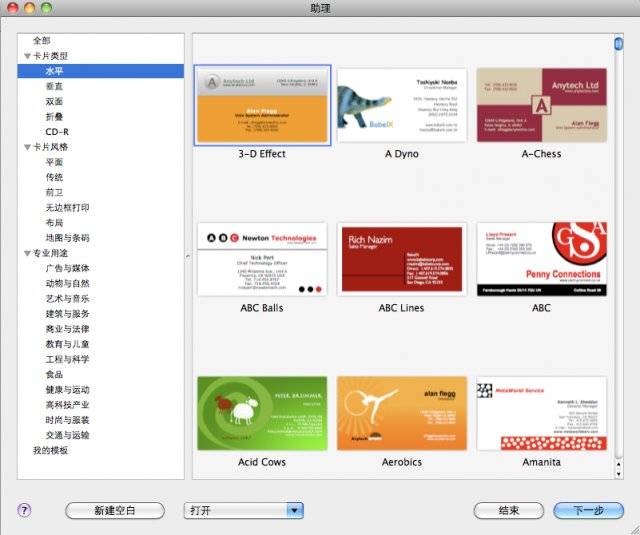Select the 3-D Effect card template
Image resolution: width=640 pixels, height=535 pixels.
[262, 106]
